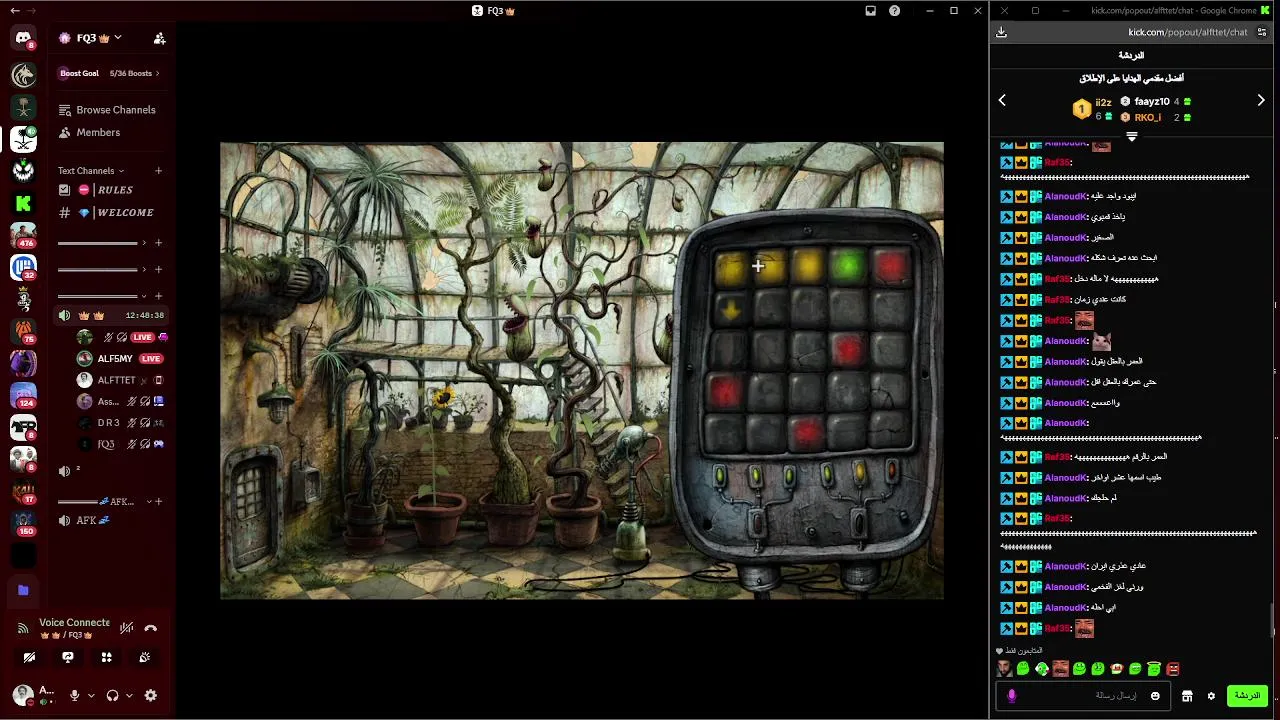The image size is (1280, 720).
Task: Select the live voice channel with timer 12:48:38
Action: tap(111, 315)
